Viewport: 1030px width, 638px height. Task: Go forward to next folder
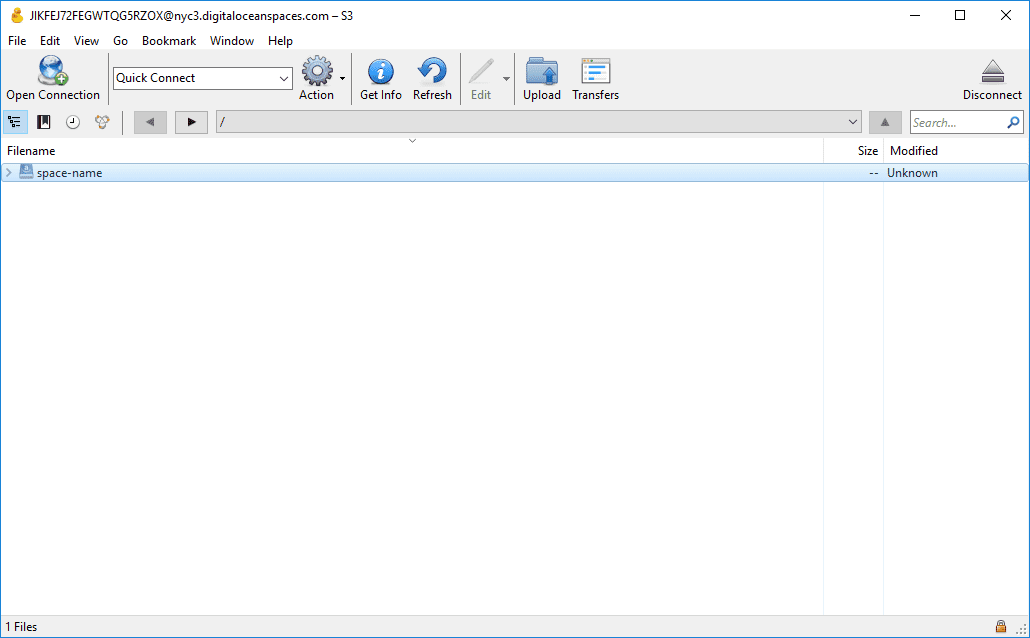click(191, 122)
